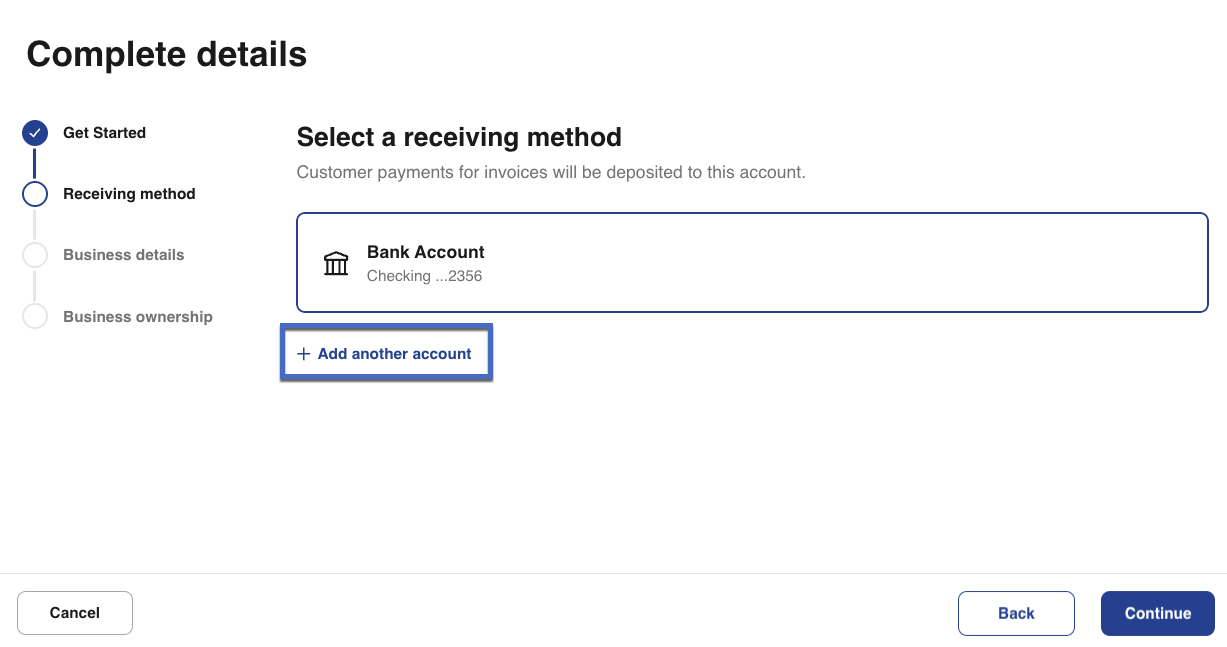Click the Get Started checkmark step icon
The image size is (1227, 647).
point(35,133)
